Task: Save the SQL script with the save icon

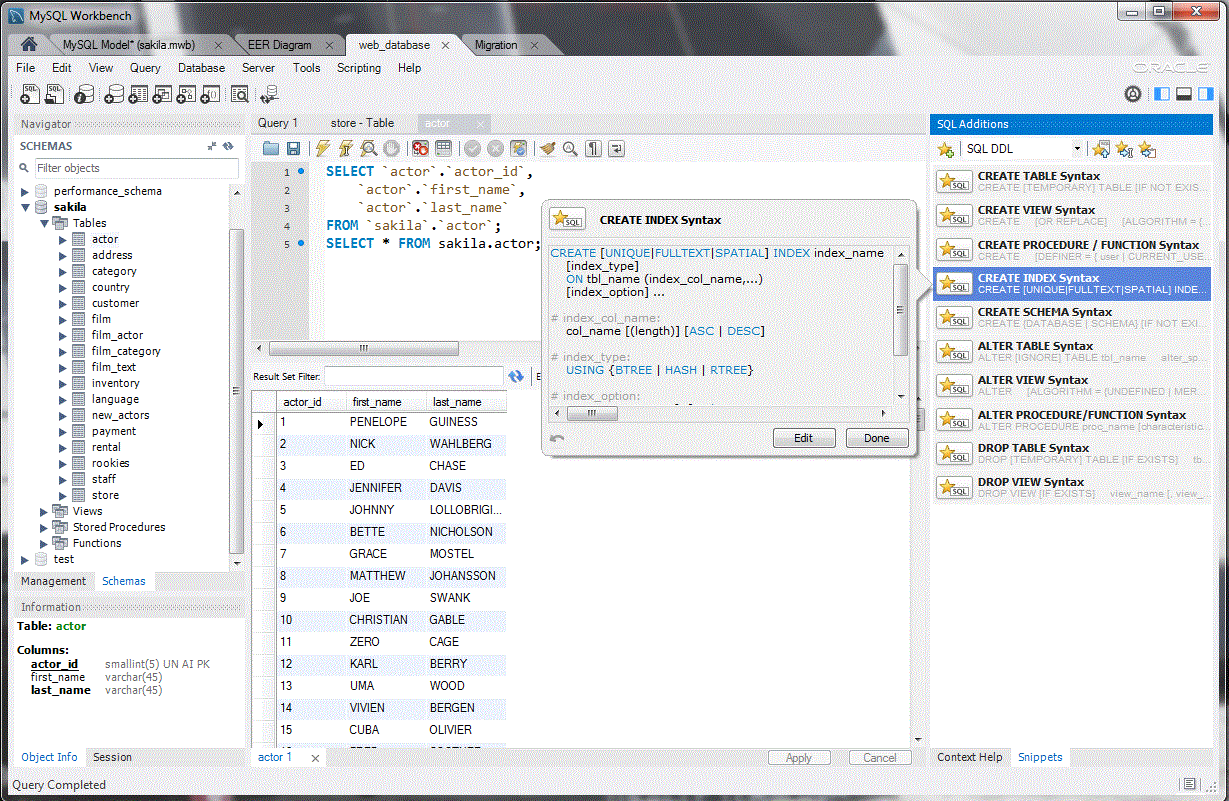Action: [292, 148]
